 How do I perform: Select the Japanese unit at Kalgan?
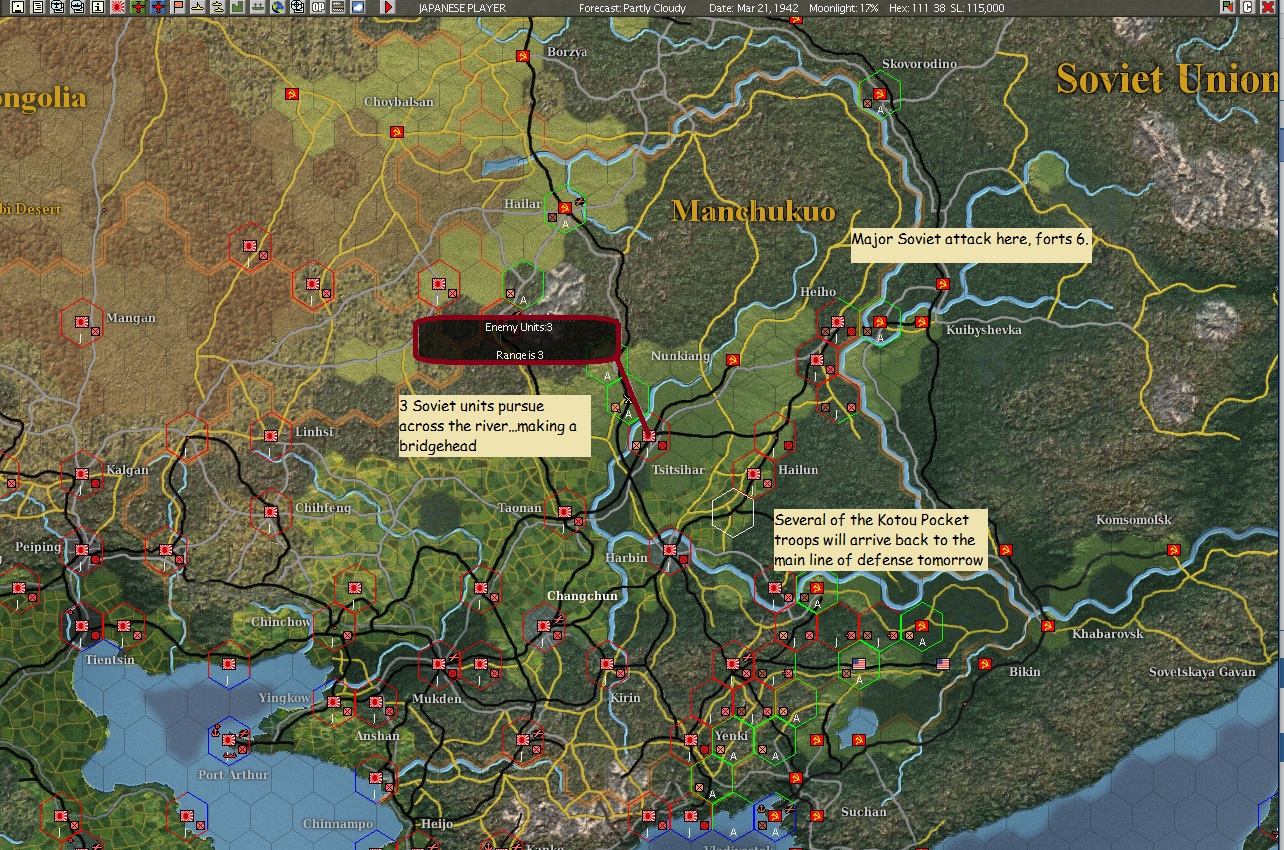click(x=82, y=473)
